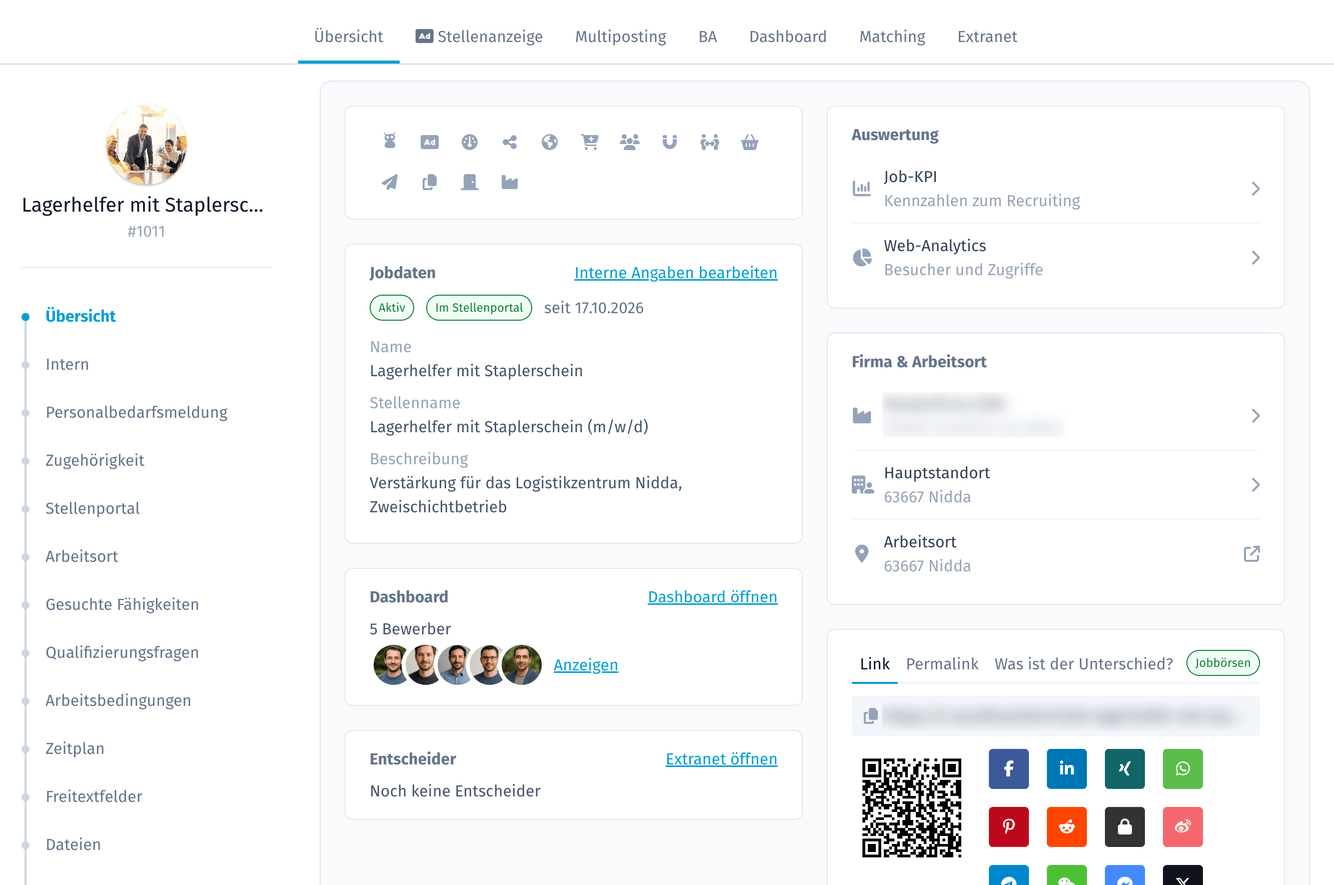Click the globe icon in the toolbar

(x=550, y=142)
